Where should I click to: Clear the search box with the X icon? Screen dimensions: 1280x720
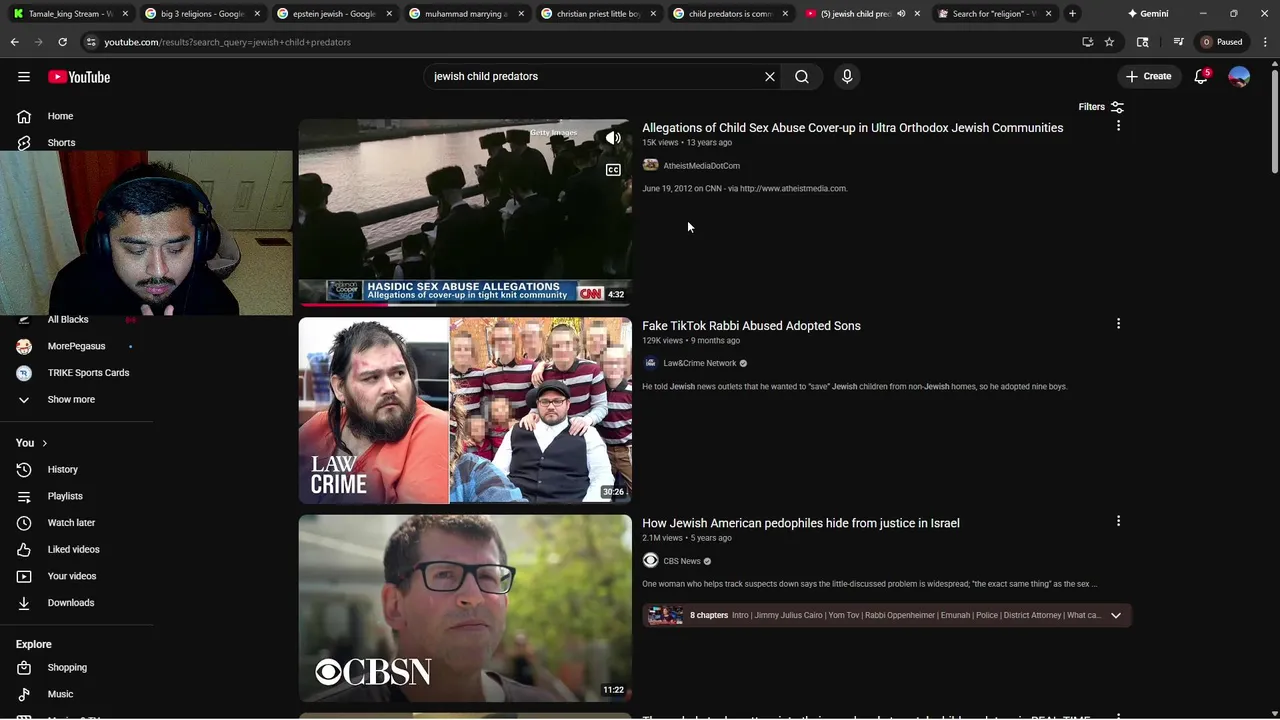pos(770,76)
